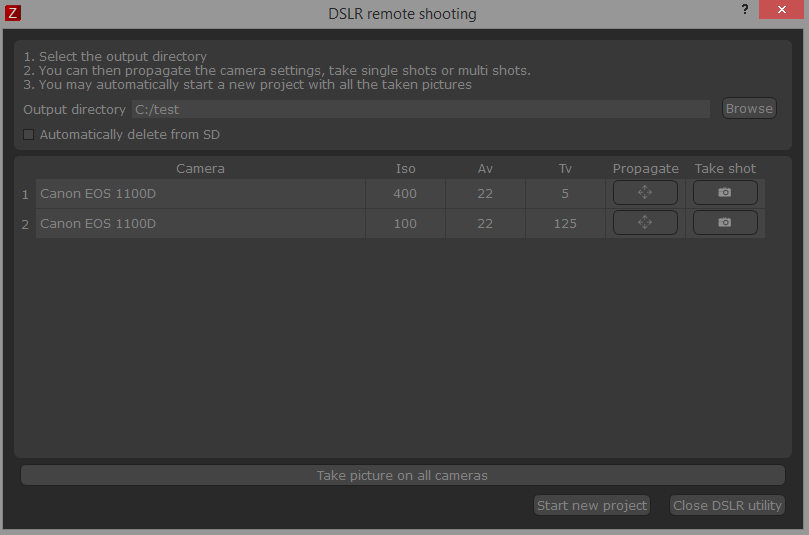The height and width of the screenshot is (535, 809).
Task: Enable Automatically delete from SD checkbox
Action: click(x=29, y=134)
